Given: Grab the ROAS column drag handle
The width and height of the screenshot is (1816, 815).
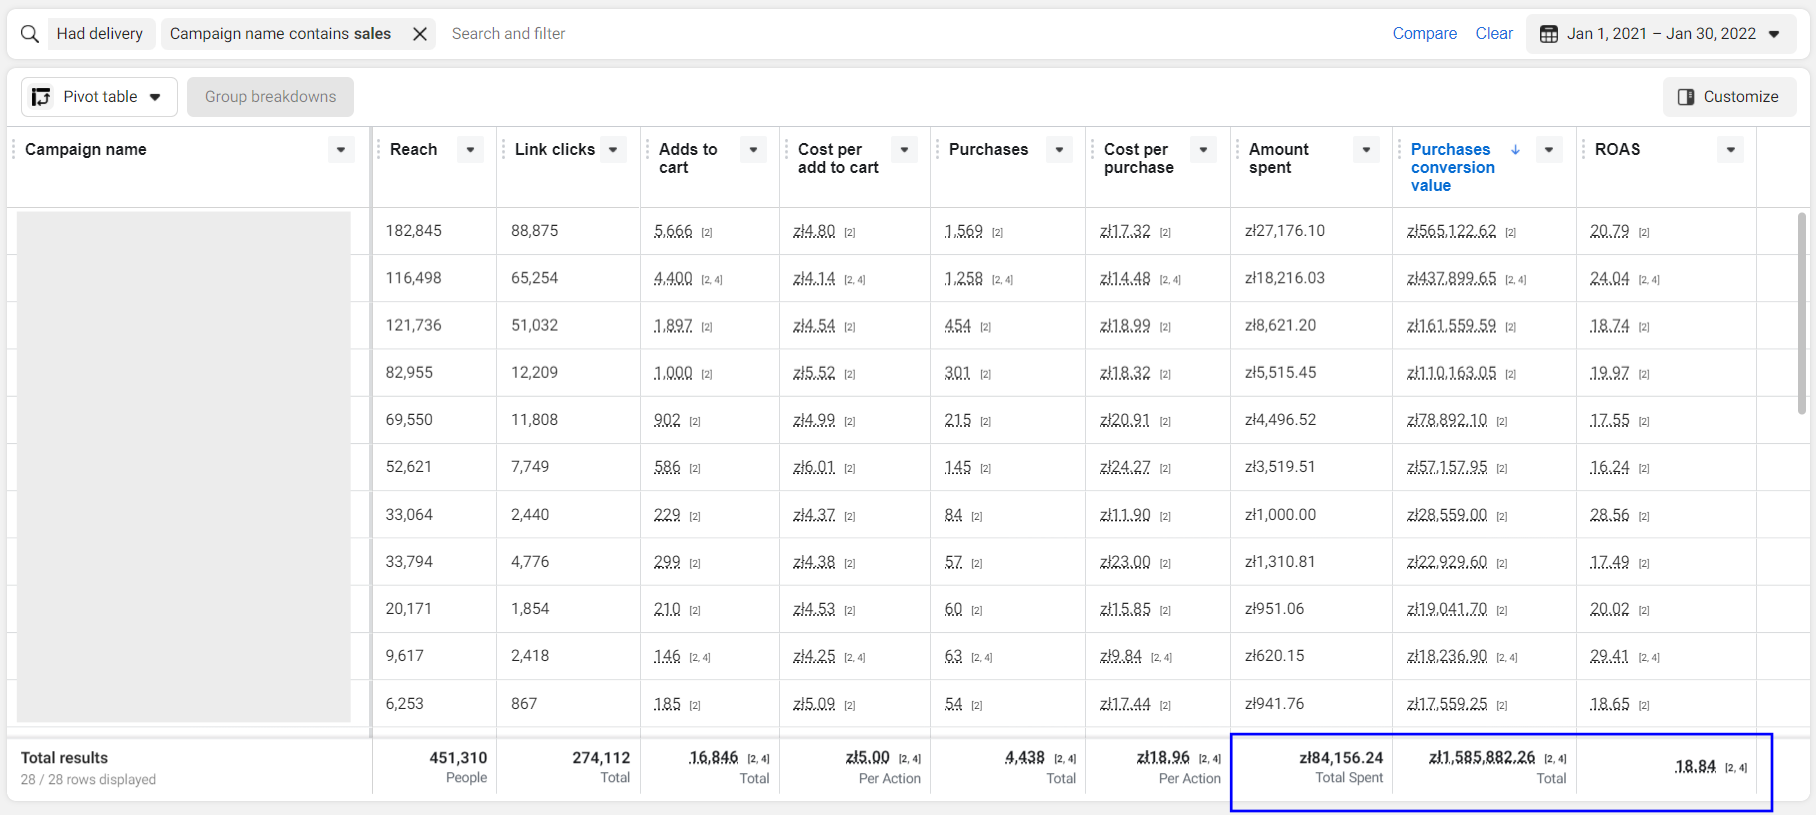Looking at the screenshot, I should (x=1584, y=150).
